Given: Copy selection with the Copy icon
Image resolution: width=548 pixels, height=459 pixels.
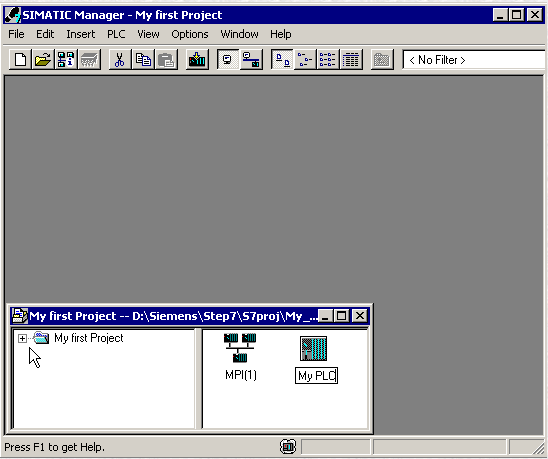Looking at the screenshot, I should point(143,60).
